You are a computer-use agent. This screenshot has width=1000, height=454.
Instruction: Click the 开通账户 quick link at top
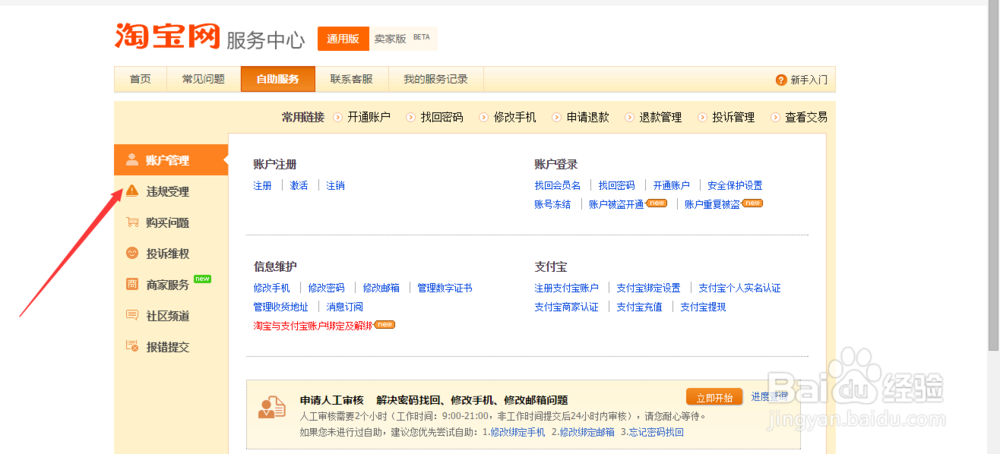pos(369,117)
